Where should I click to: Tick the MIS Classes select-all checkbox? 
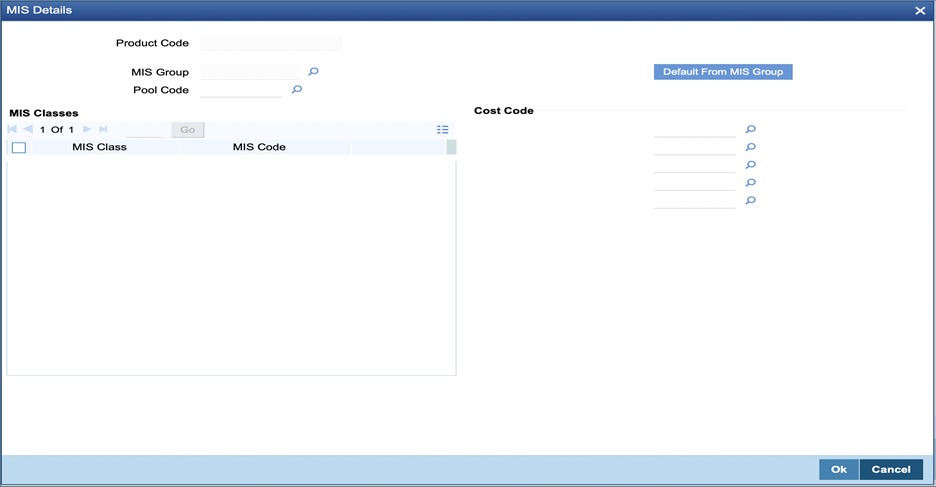point(19,147)
